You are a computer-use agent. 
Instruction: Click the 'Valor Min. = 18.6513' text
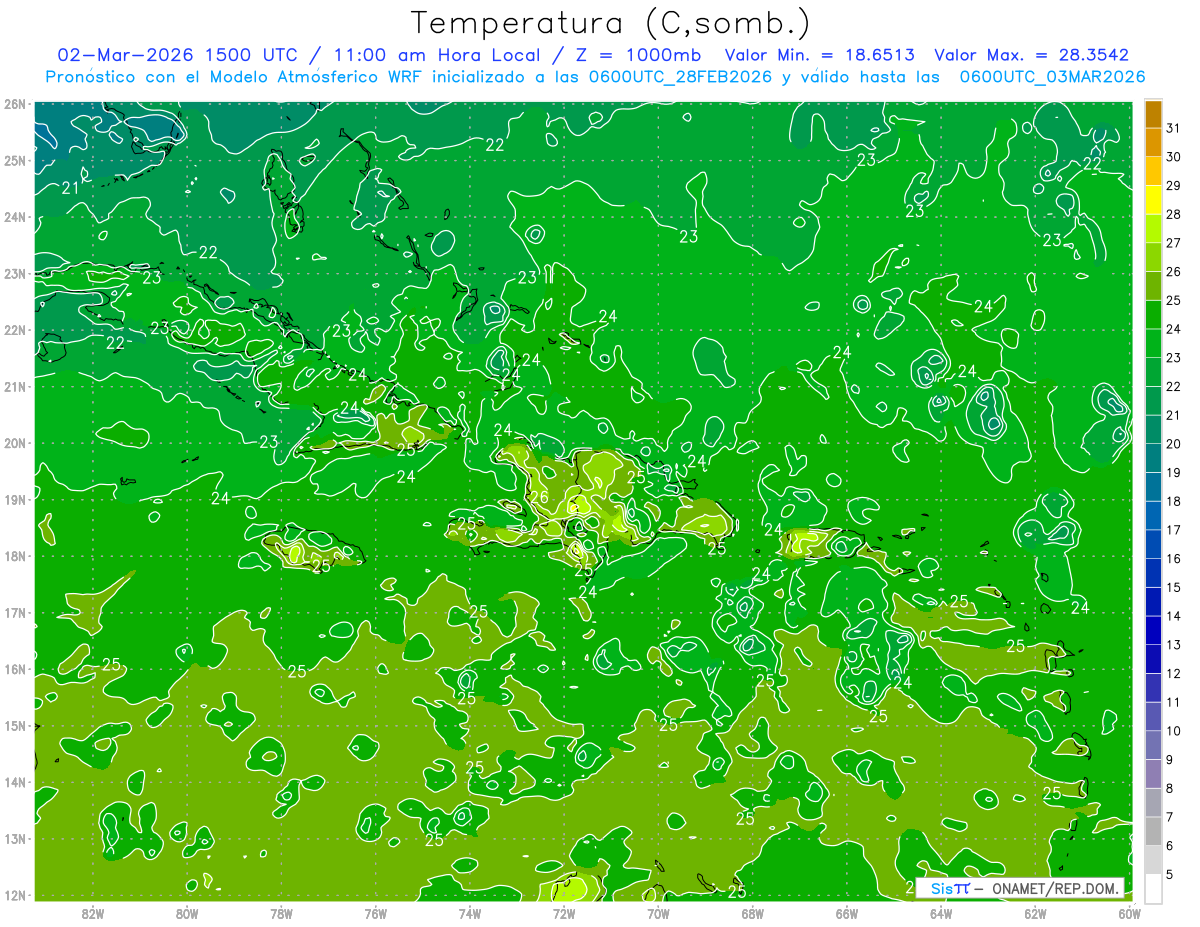click(x=820, y=55)
